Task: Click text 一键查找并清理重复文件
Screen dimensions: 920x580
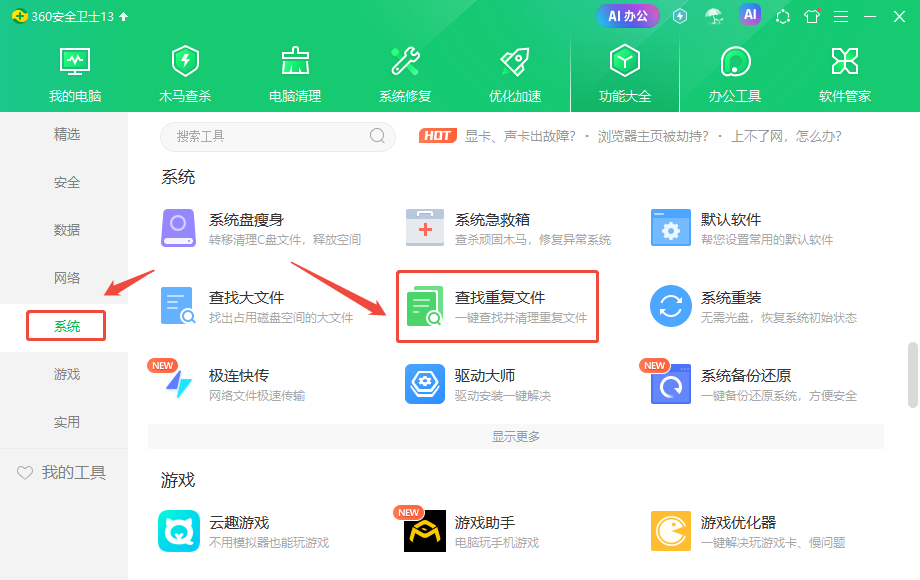Action: (521, 318)
